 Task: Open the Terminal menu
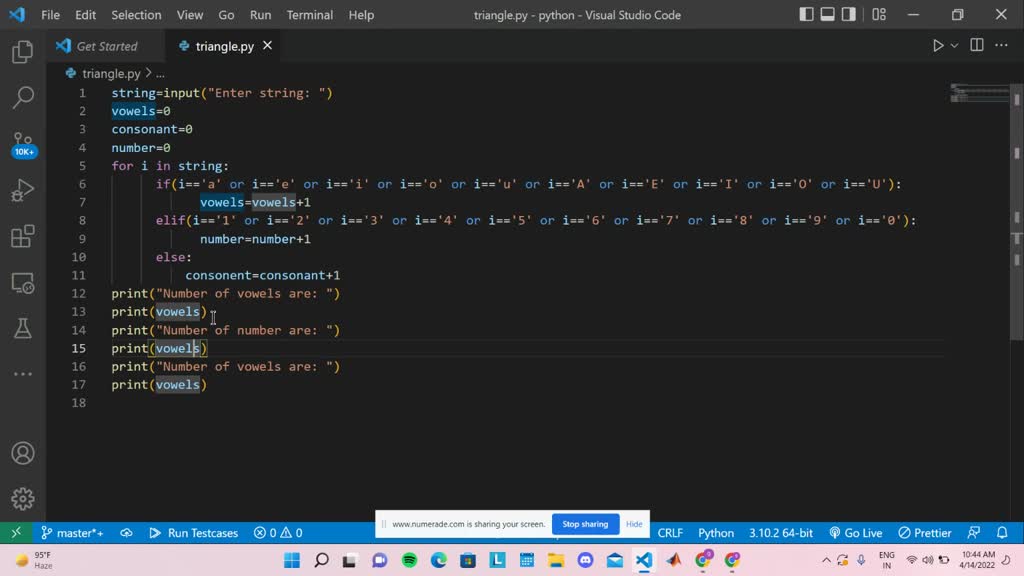pos(309,14)
